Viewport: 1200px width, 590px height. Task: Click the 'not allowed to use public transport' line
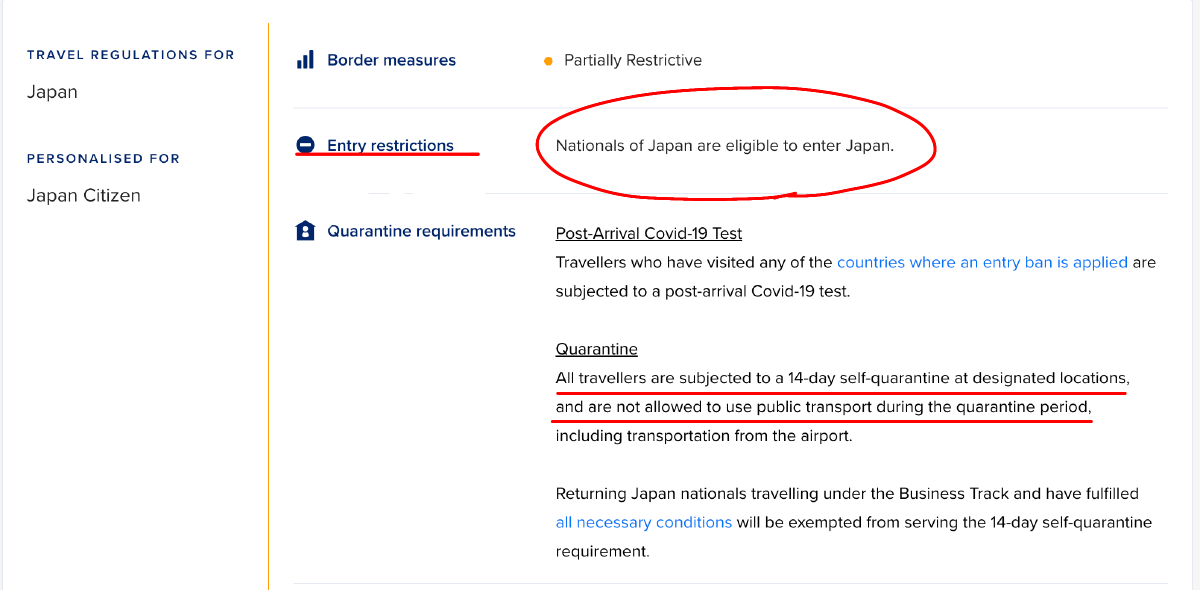[x=823, y=407]
